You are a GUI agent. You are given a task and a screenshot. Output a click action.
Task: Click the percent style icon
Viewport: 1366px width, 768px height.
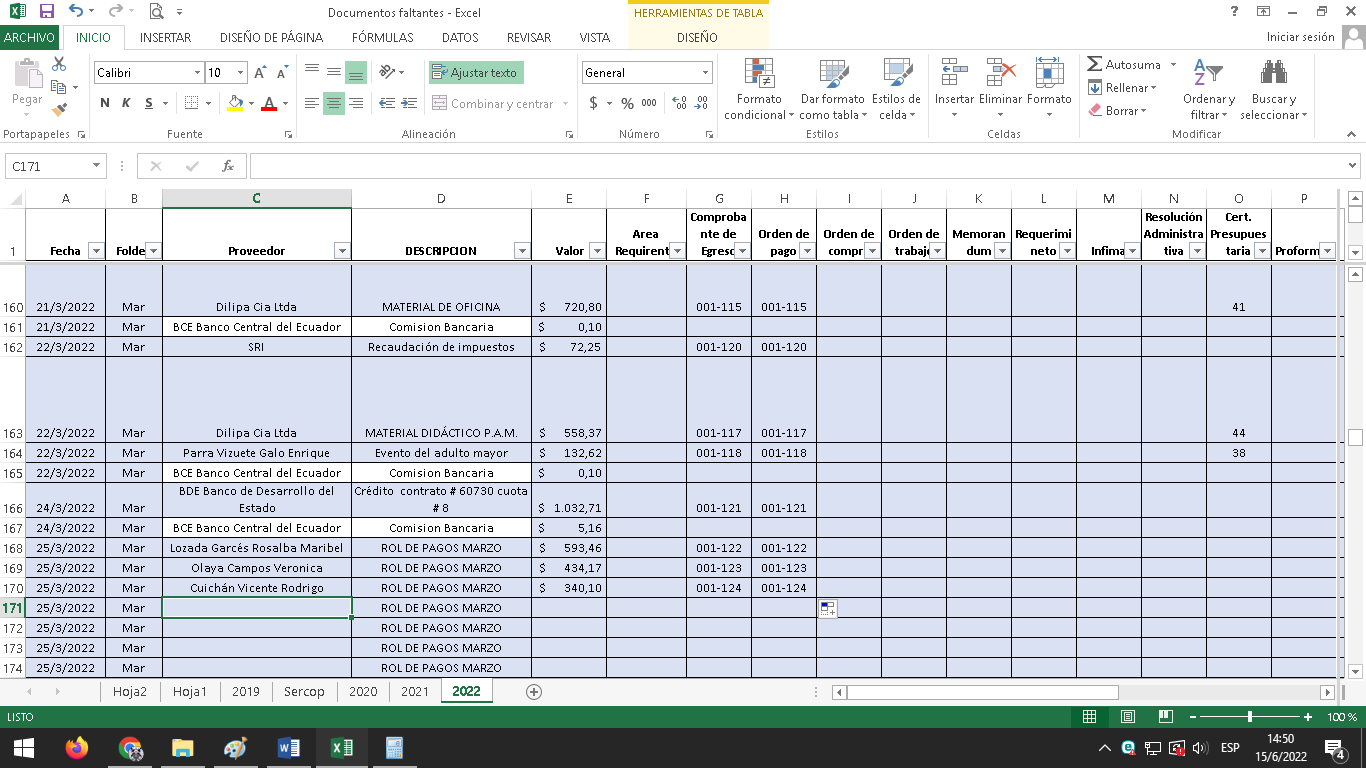click(627, 103)
